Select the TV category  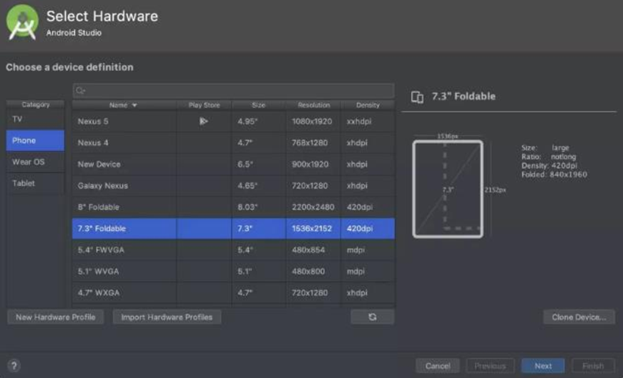[x=35, y=119]
